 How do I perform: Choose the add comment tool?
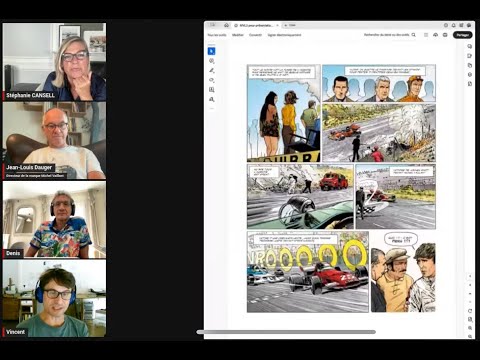click(x=211, y=61)
